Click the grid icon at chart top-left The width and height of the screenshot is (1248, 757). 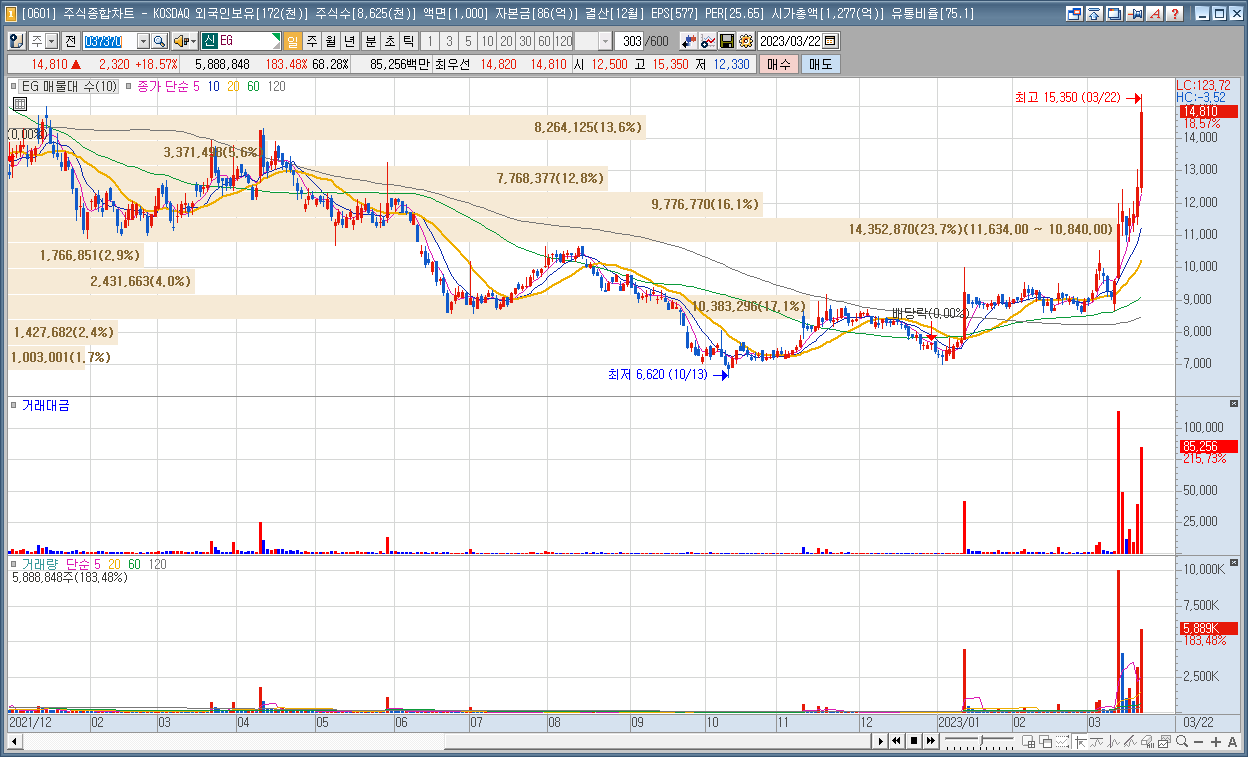[x=19, y=104]
